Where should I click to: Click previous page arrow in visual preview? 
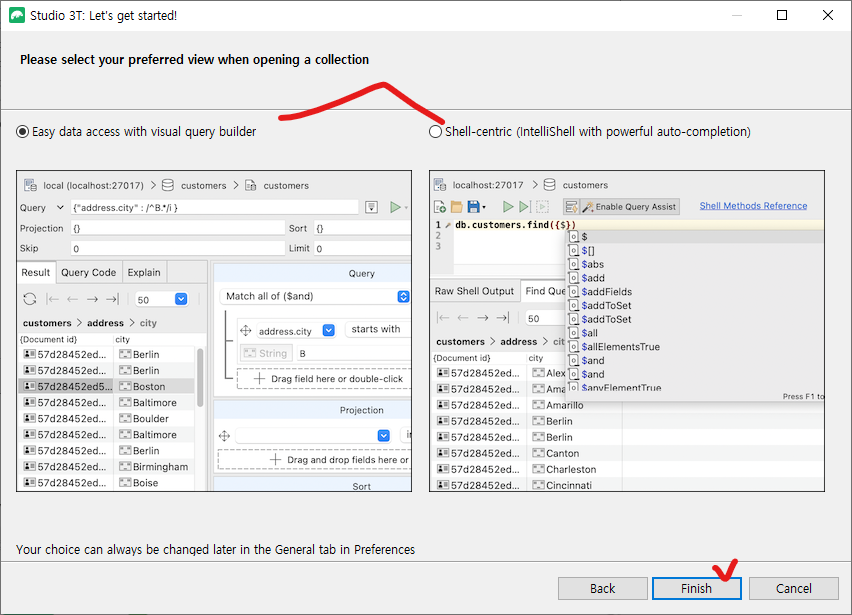tap(72, 299)
